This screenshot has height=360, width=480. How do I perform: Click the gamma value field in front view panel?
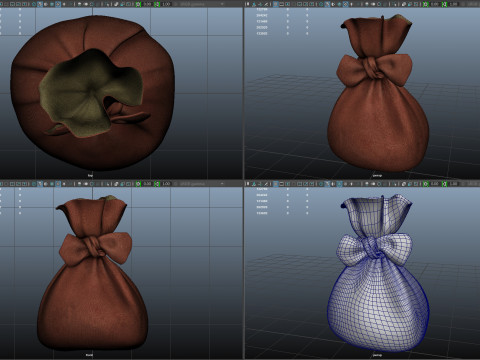pos(166,184)
